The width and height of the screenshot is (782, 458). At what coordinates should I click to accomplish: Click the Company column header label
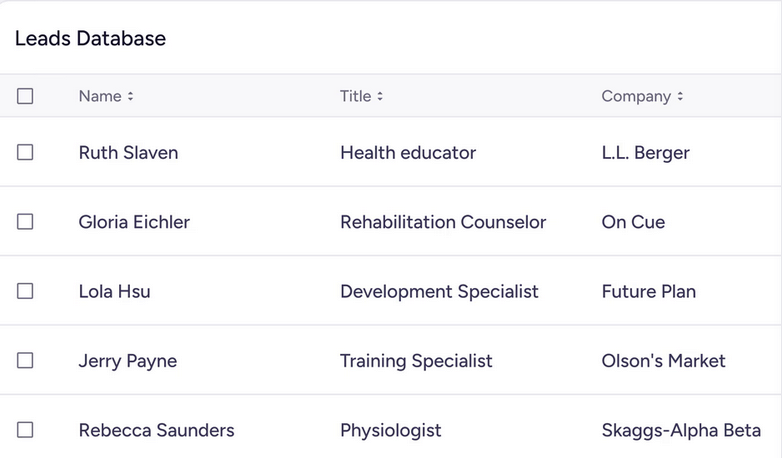click(636, 97)
